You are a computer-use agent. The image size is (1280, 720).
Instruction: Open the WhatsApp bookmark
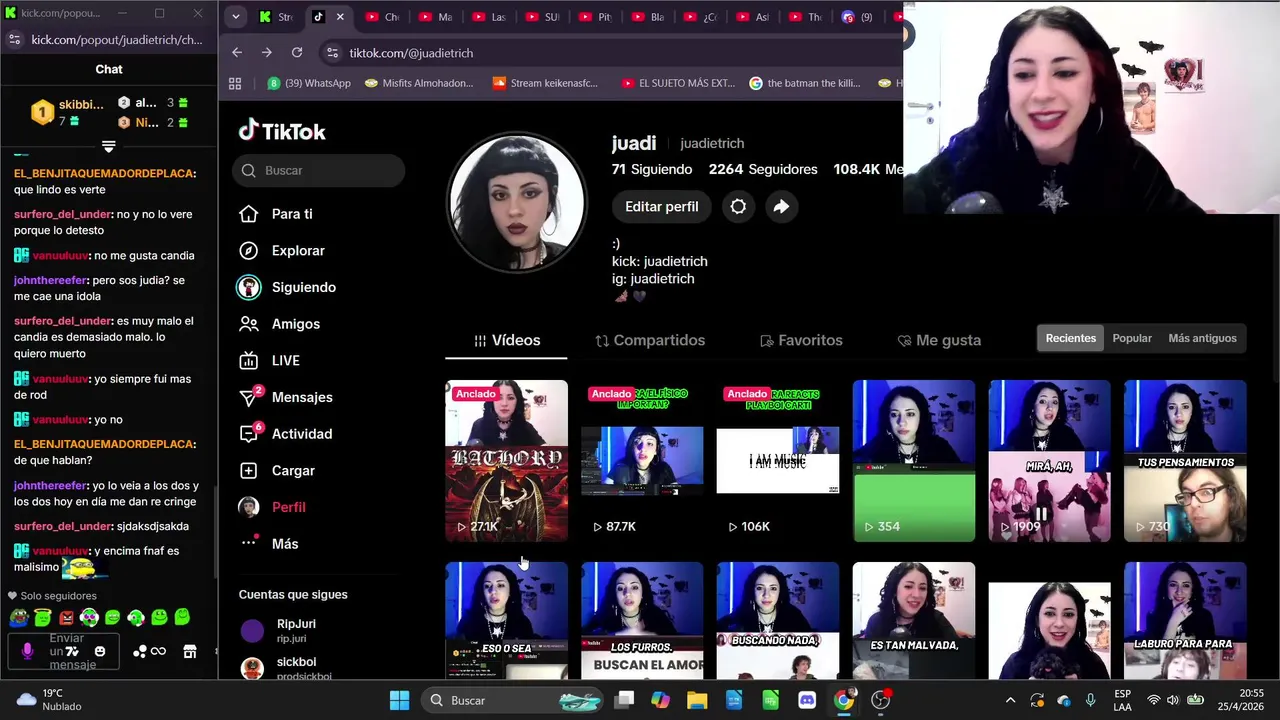(308, 83)
